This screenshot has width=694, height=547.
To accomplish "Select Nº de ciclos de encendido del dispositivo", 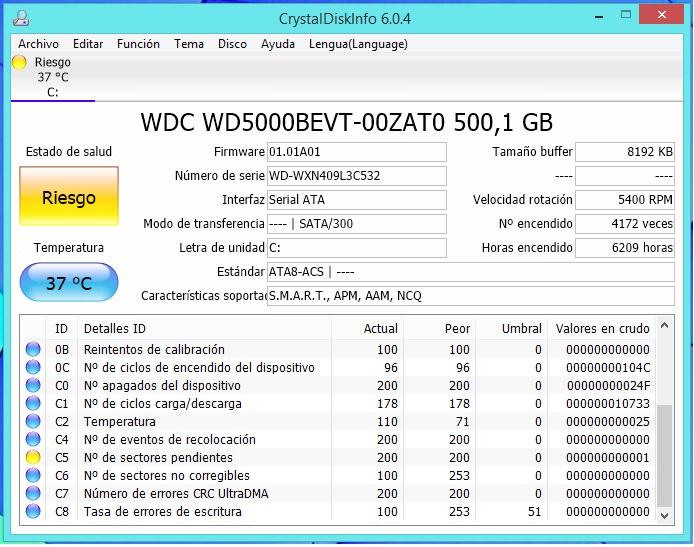I will (x=338, y=367).
